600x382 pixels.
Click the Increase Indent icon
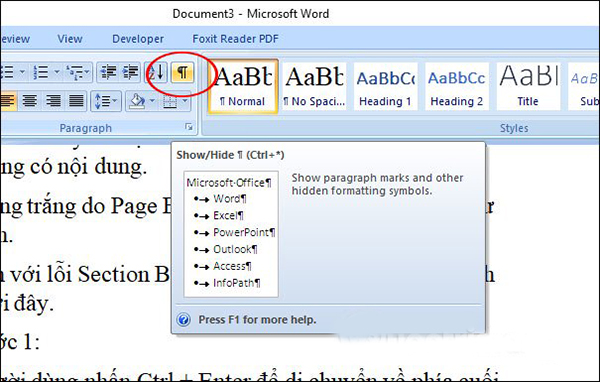130,72
